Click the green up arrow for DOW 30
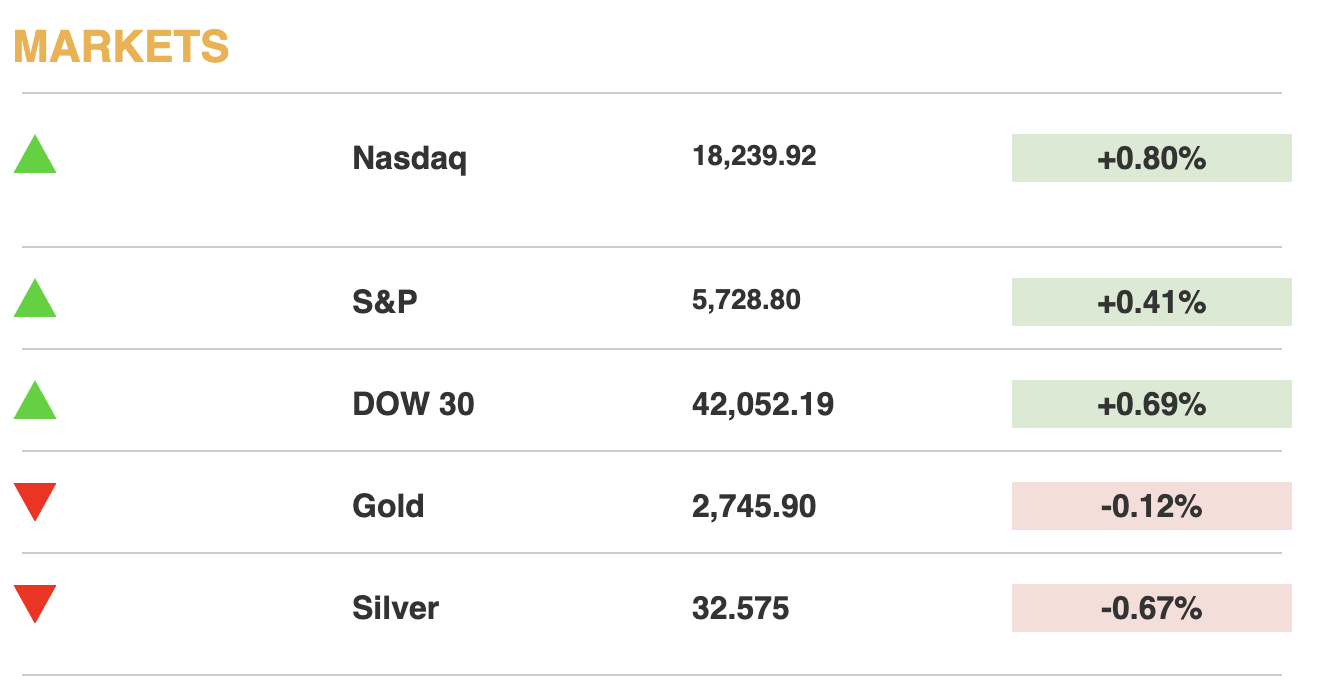 coord(35,403)
